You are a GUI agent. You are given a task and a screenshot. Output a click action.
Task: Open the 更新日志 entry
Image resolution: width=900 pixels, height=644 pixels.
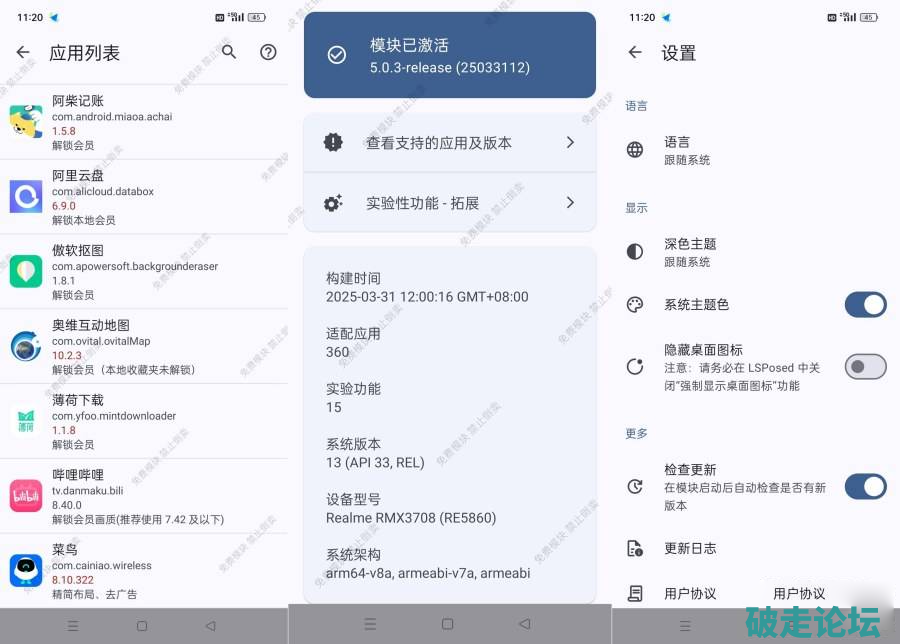click(x=690, y=548)
